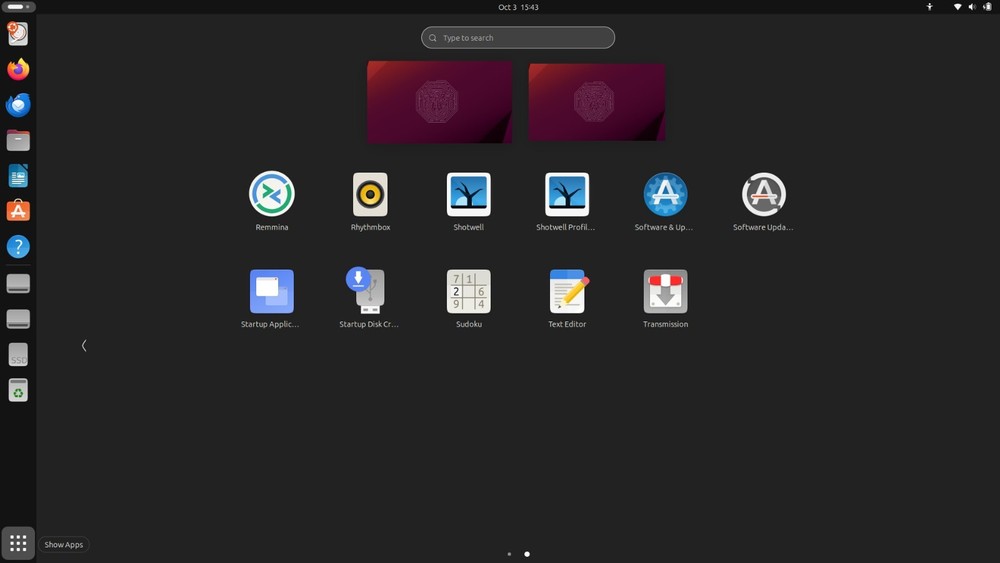Open the clock showing Oct 3 15:43
The image size is (1000, 563).
[518, 7]
